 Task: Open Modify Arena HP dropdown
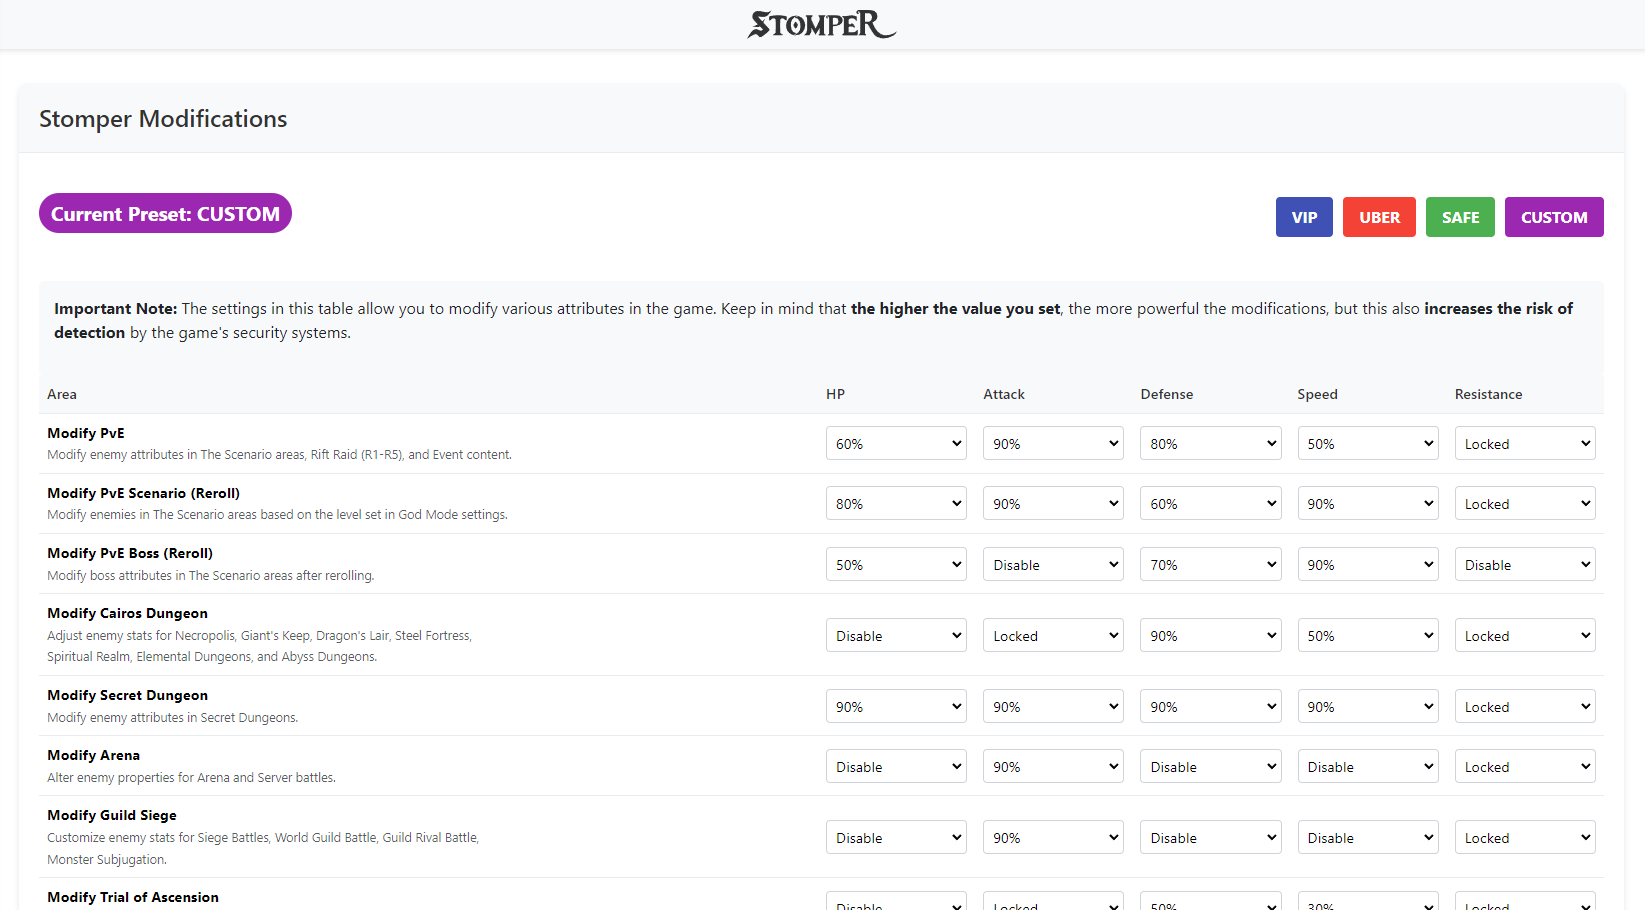coord(896,766)
